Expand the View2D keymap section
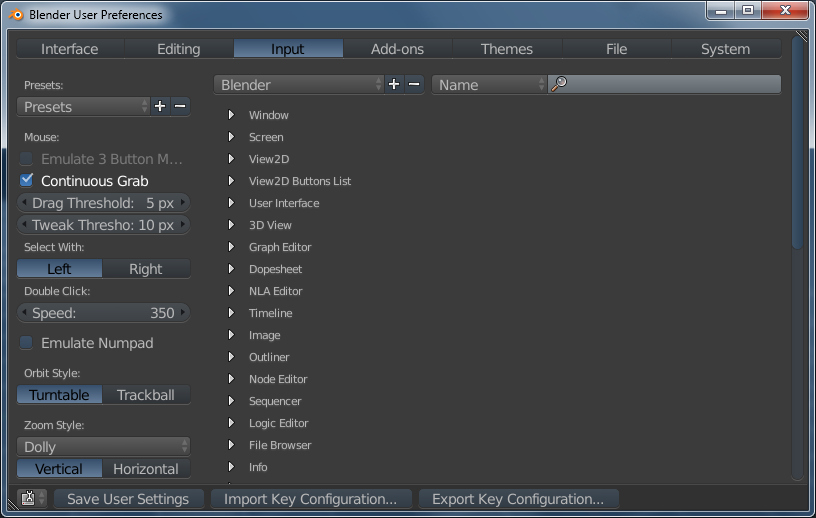The width and height of the screenshot is (816, 518). pyautogui.click(x=231, y=158)
